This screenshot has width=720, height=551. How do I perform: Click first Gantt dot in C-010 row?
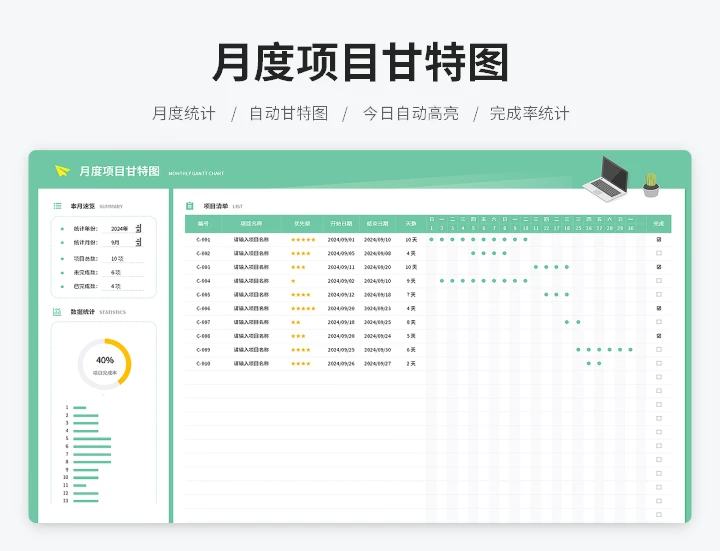[589, 364]
